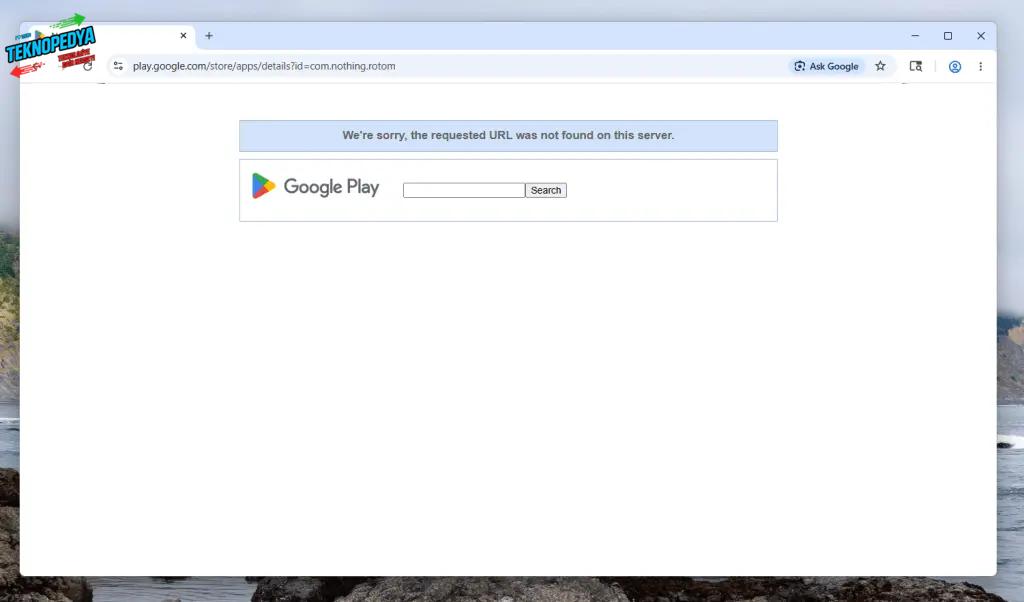Minimize the Chrome window
The image size is (1024, 602).
915,36
